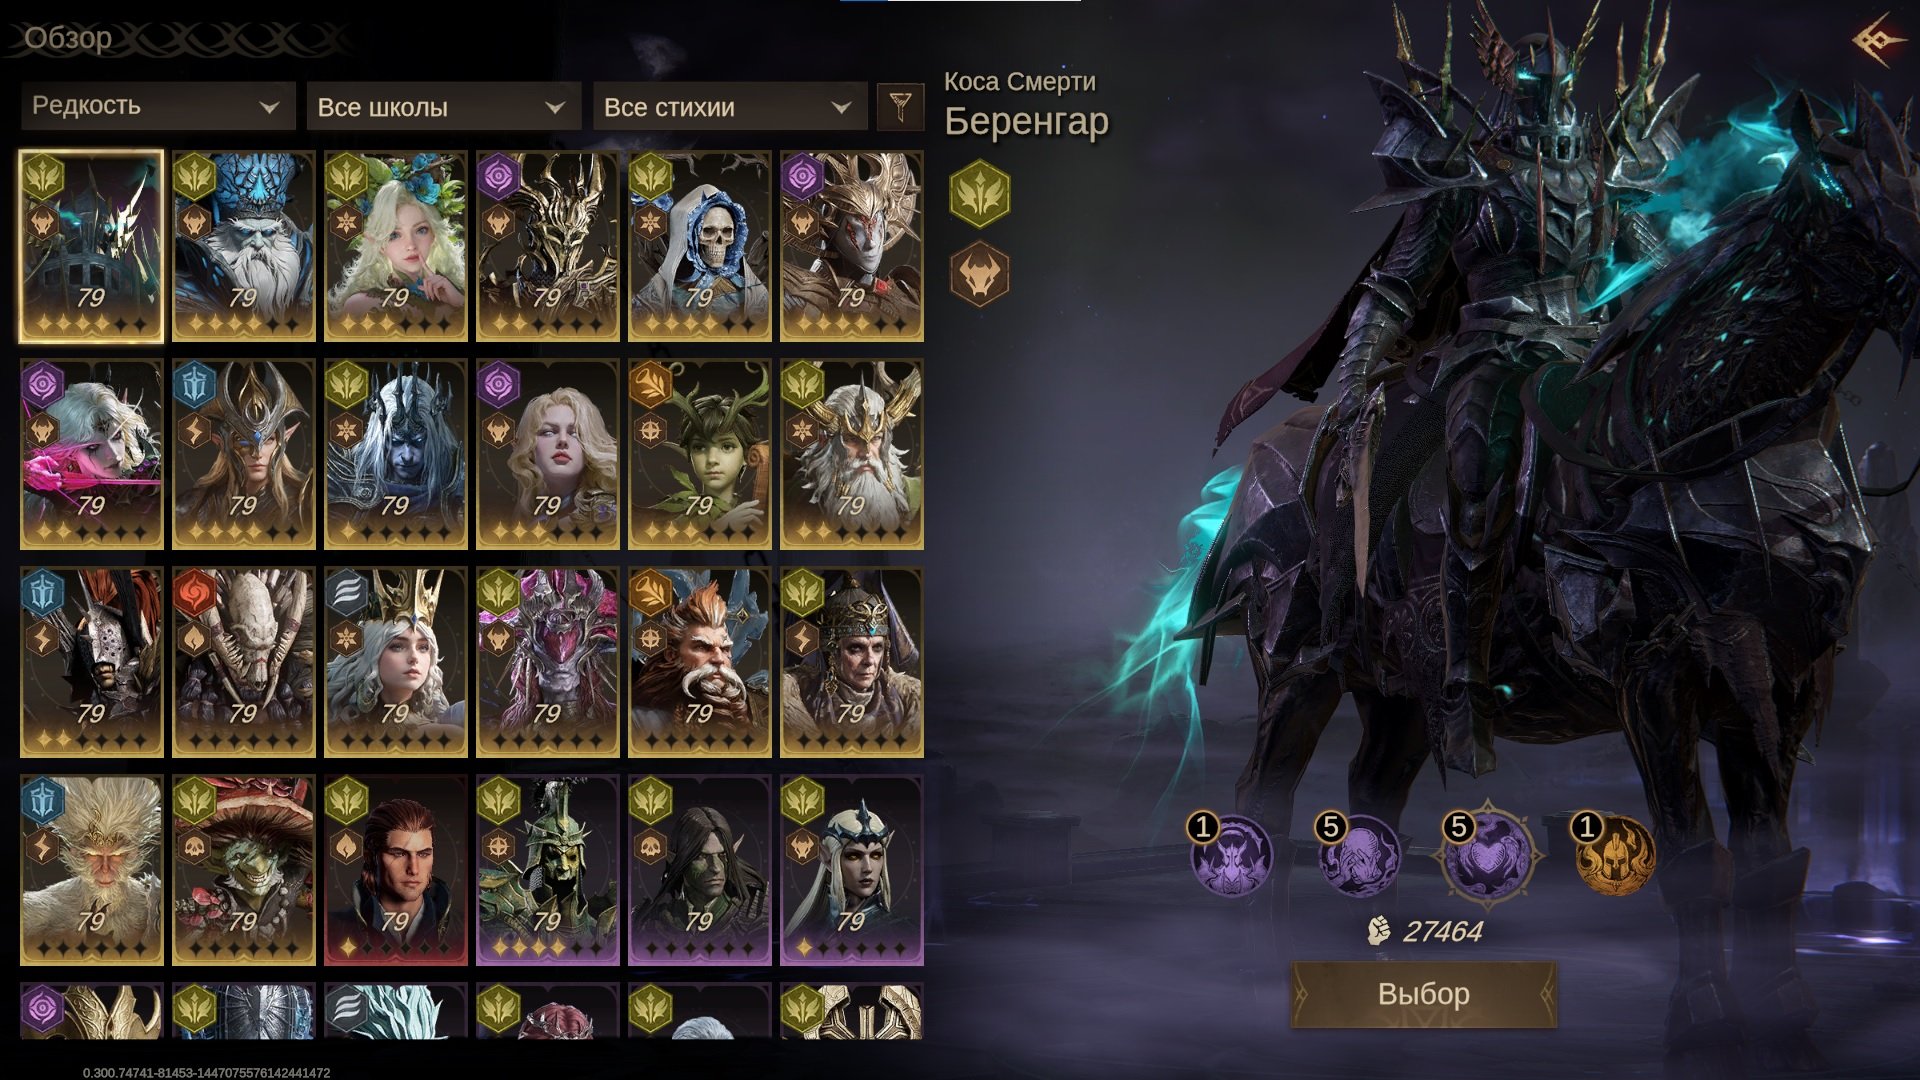Click the power value 27464
This screenshot has width=1920, height=1080.
pyautogui.click(x=1442, y=931)
